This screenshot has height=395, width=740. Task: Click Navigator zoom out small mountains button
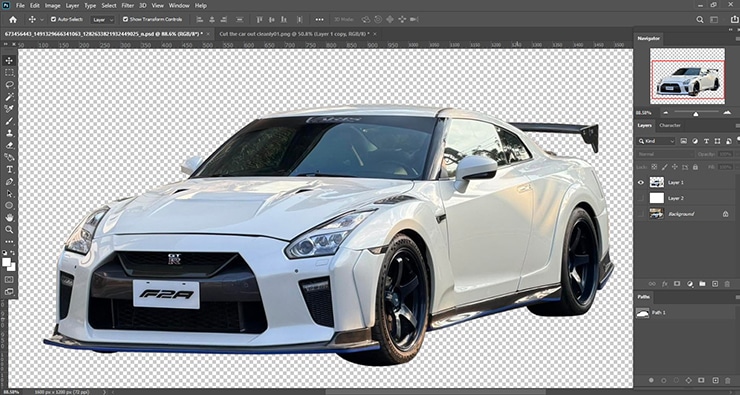(665, 112)
